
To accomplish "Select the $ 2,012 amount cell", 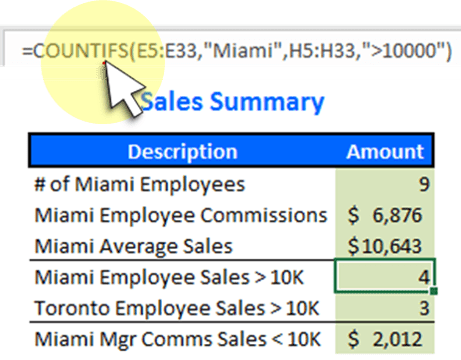I will [385, 339].
